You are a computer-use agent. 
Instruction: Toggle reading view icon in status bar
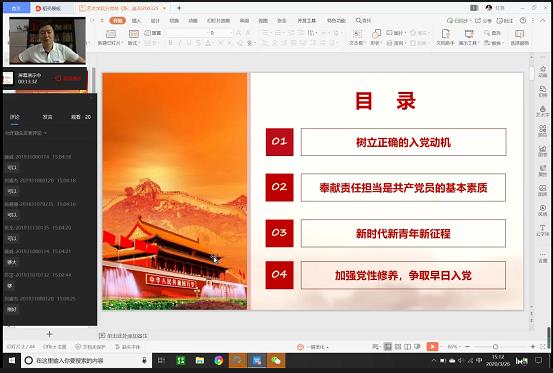(407, 347)
